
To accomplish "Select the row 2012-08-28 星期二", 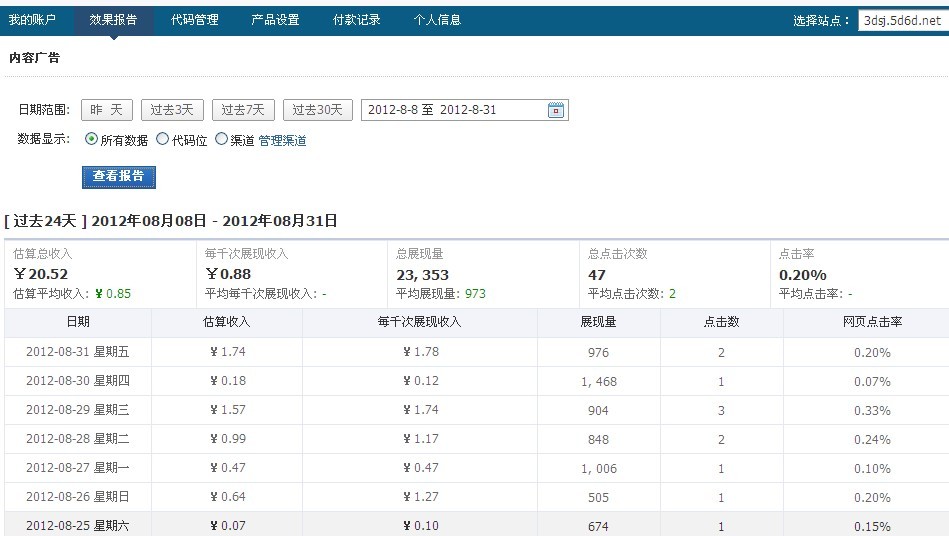I will (477, 439).
